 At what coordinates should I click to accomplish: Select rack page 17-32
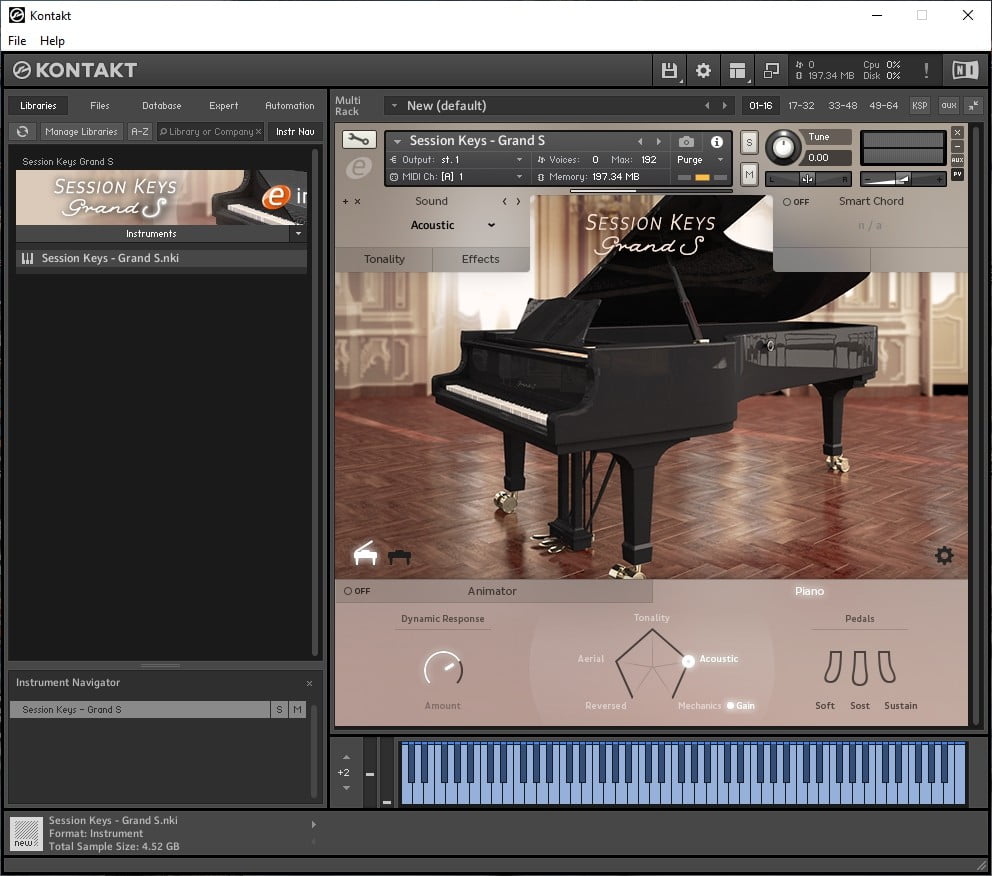point(801,106)
